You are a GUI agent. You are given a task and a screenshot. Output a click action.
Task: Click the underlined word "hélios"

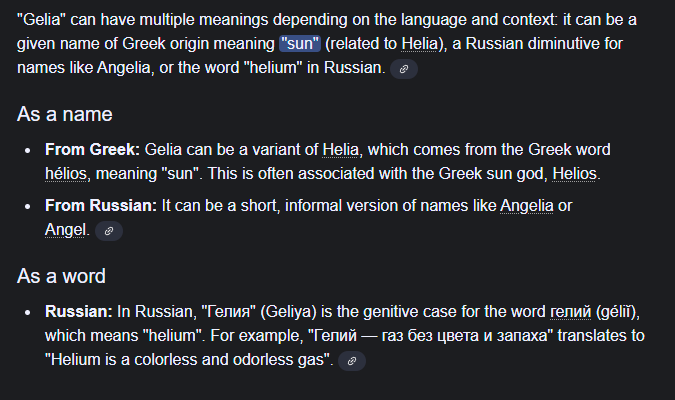[x=66, y=174]
